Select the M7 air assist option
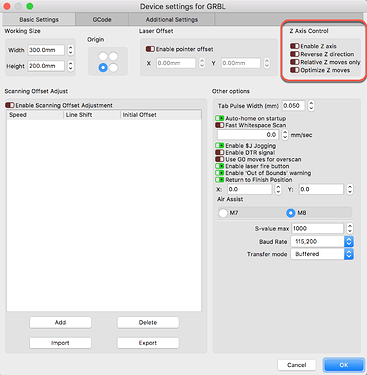The width and height of the screenshot is (367, 375). 223,213
